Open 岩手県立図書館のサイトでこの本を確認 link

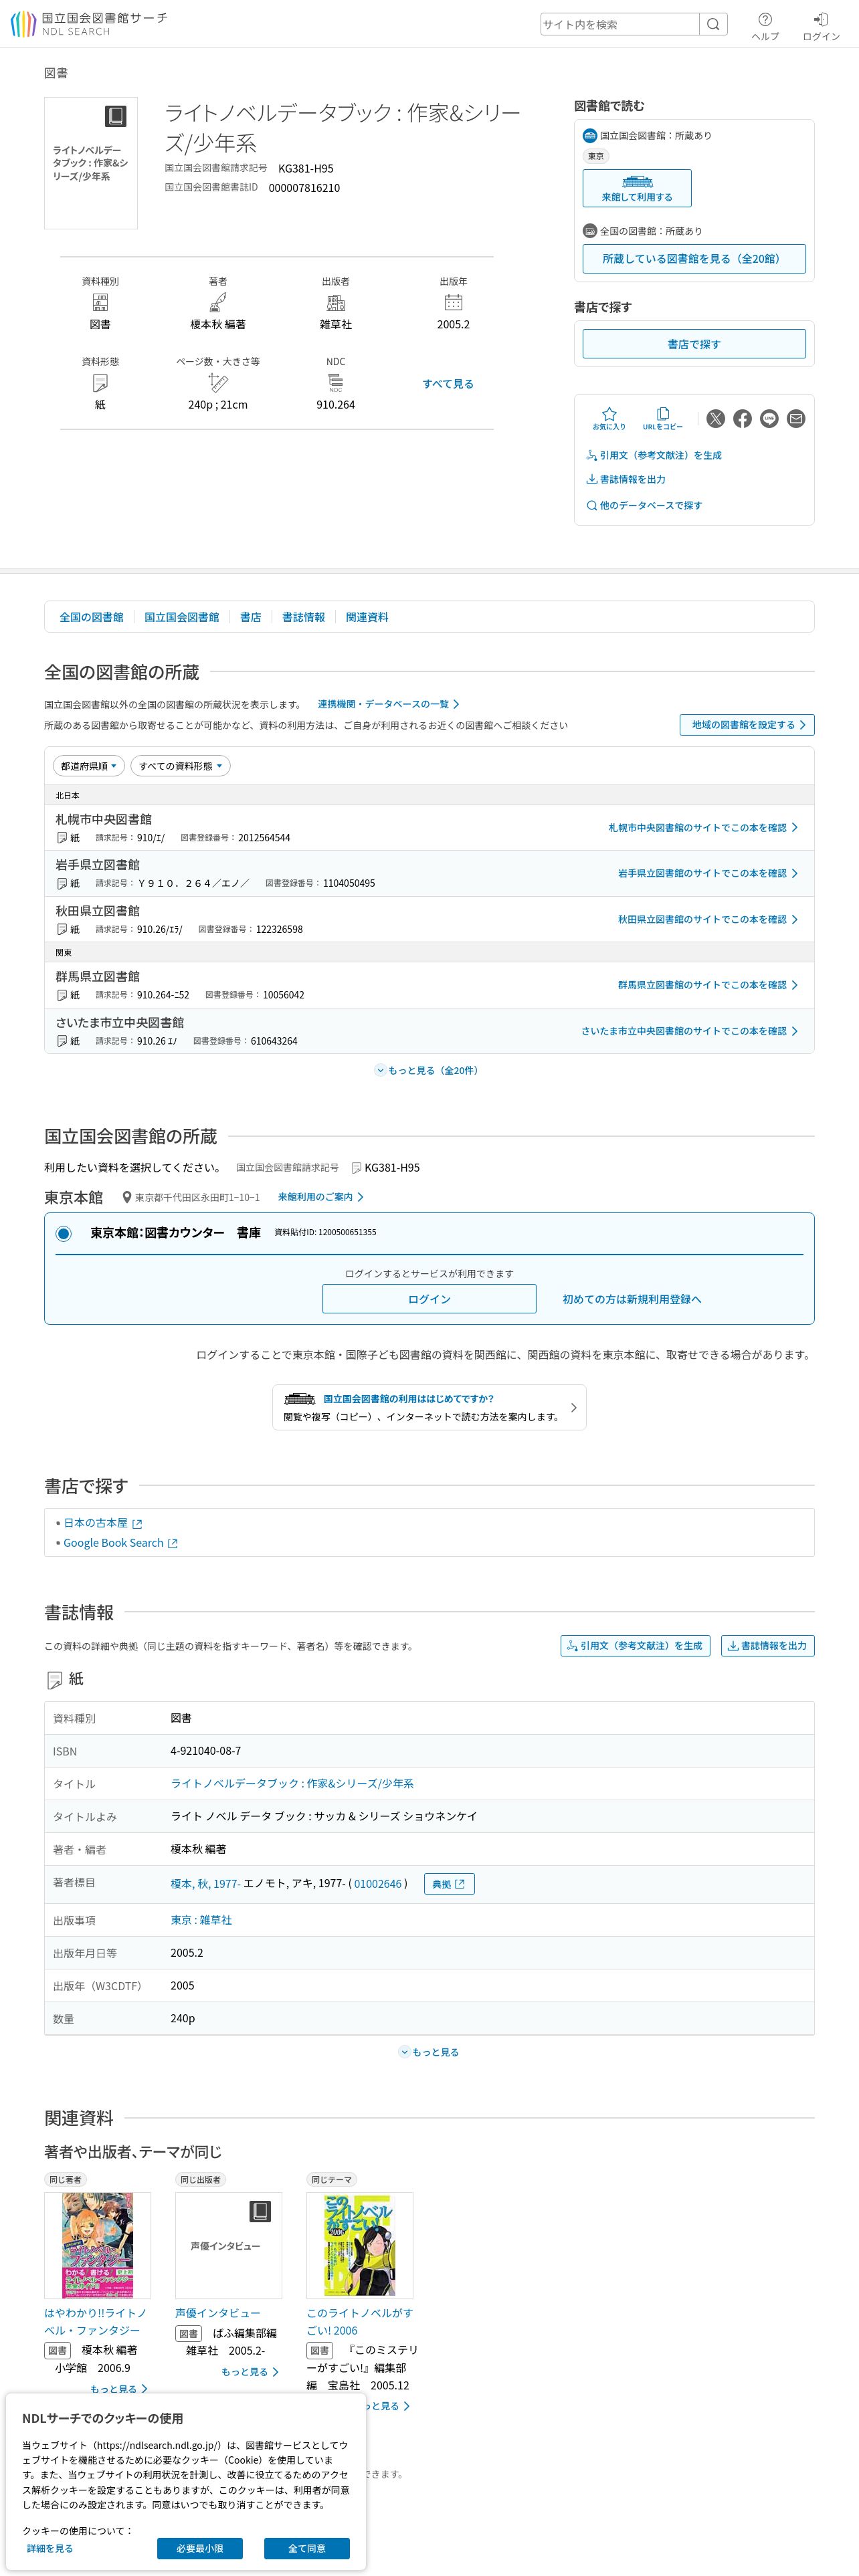(708, 874)
